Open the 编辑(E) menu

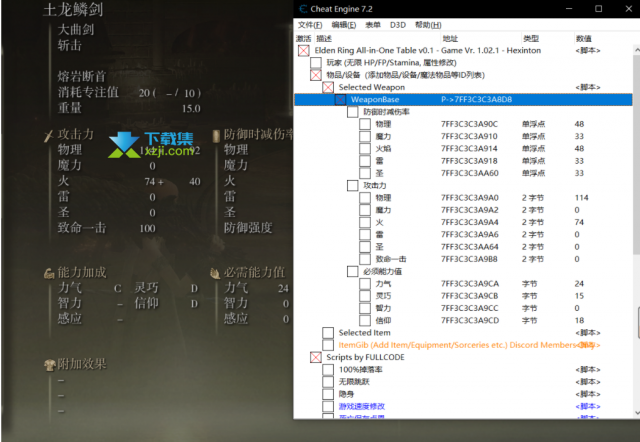pos(344,25)
